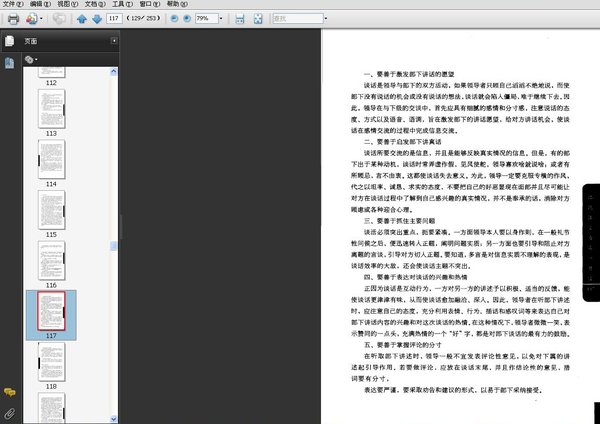Image resolution: width=600 pixels, height=424 pixels.
Task: Open the Pages panel options menu button
Action: (x=114, y=41)
